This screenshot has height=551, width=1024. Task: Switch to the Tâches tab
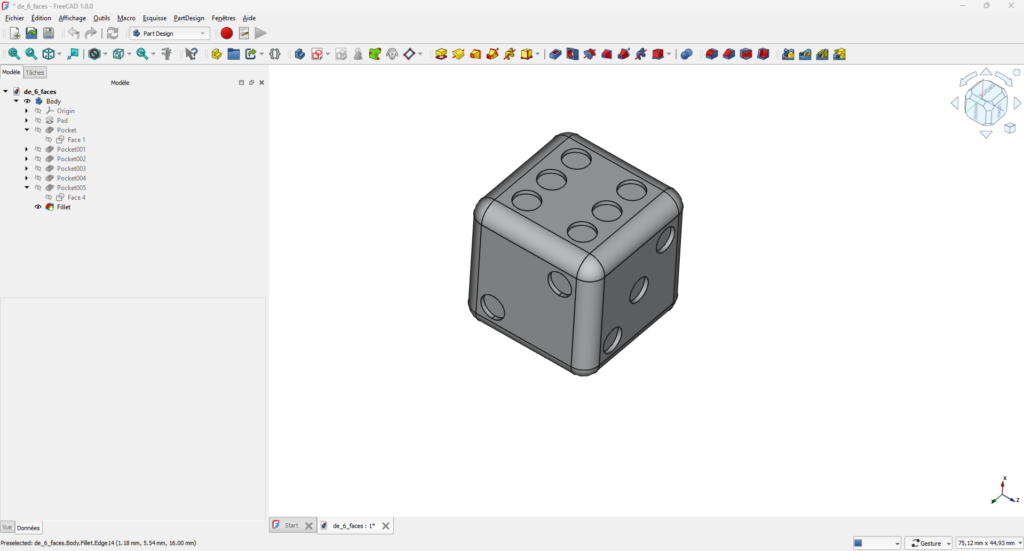point(34,72)
